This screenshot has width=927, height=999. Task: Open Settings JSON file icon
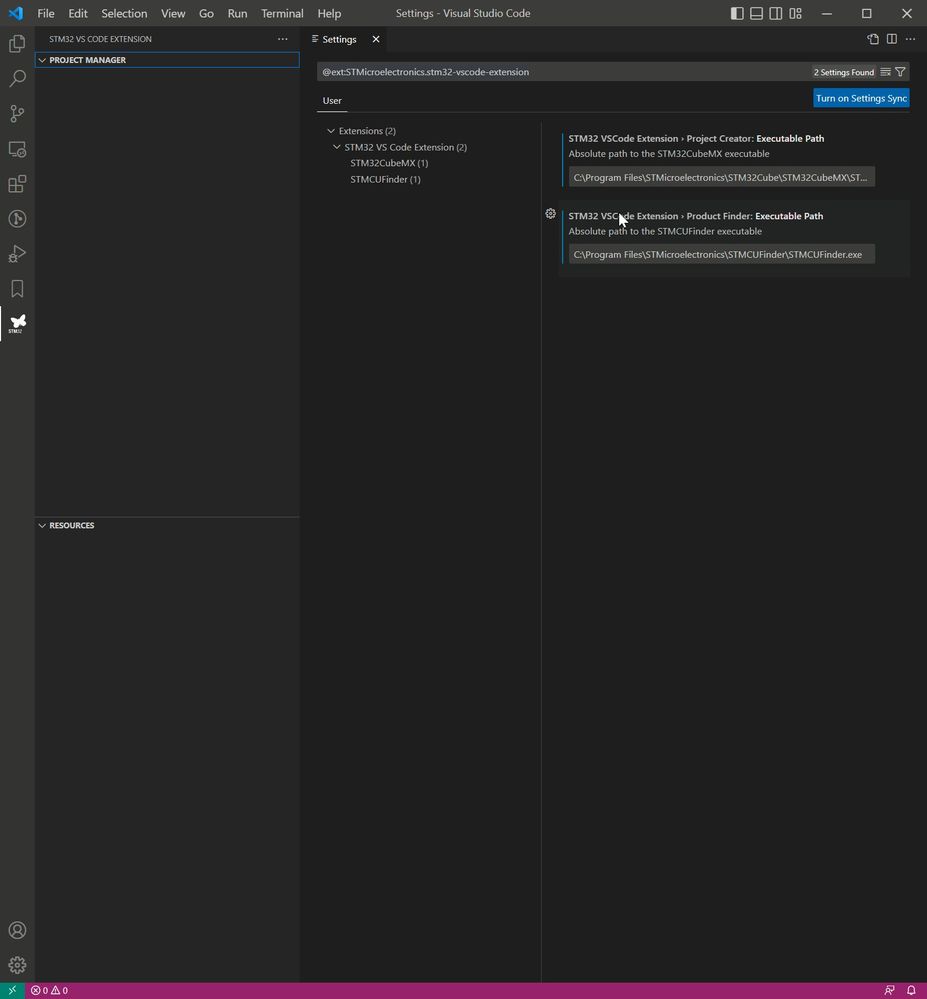[x=873, y=40]
